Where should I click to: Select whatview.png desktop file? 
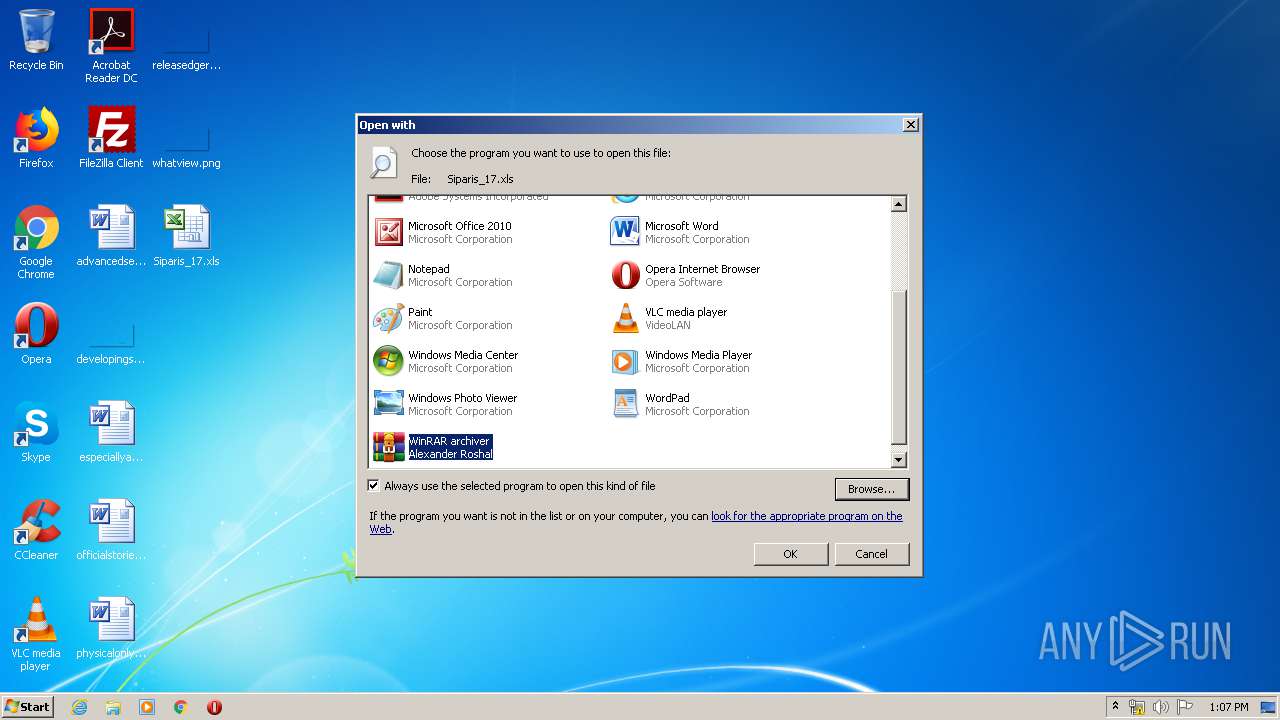point(186,138)
